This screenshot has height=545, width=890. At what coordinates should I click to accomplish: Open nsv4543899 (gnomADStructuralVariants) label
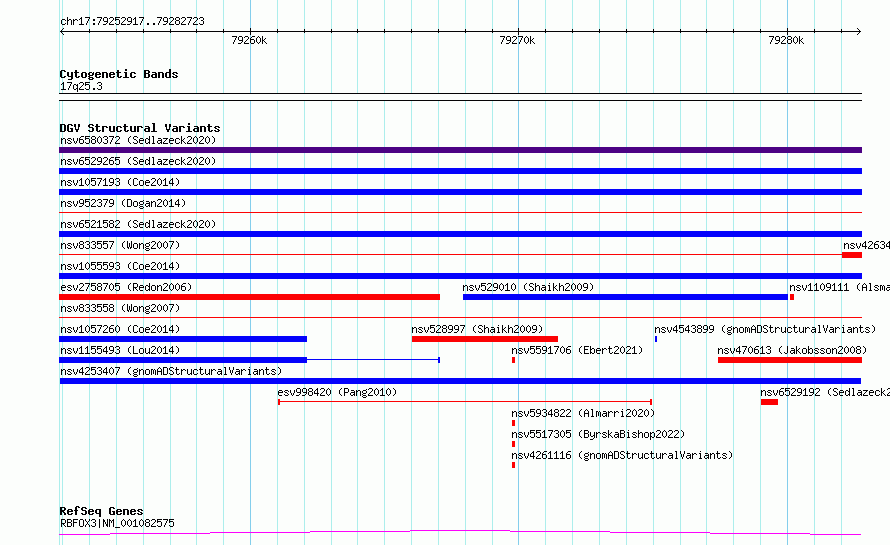pos(765,329)
